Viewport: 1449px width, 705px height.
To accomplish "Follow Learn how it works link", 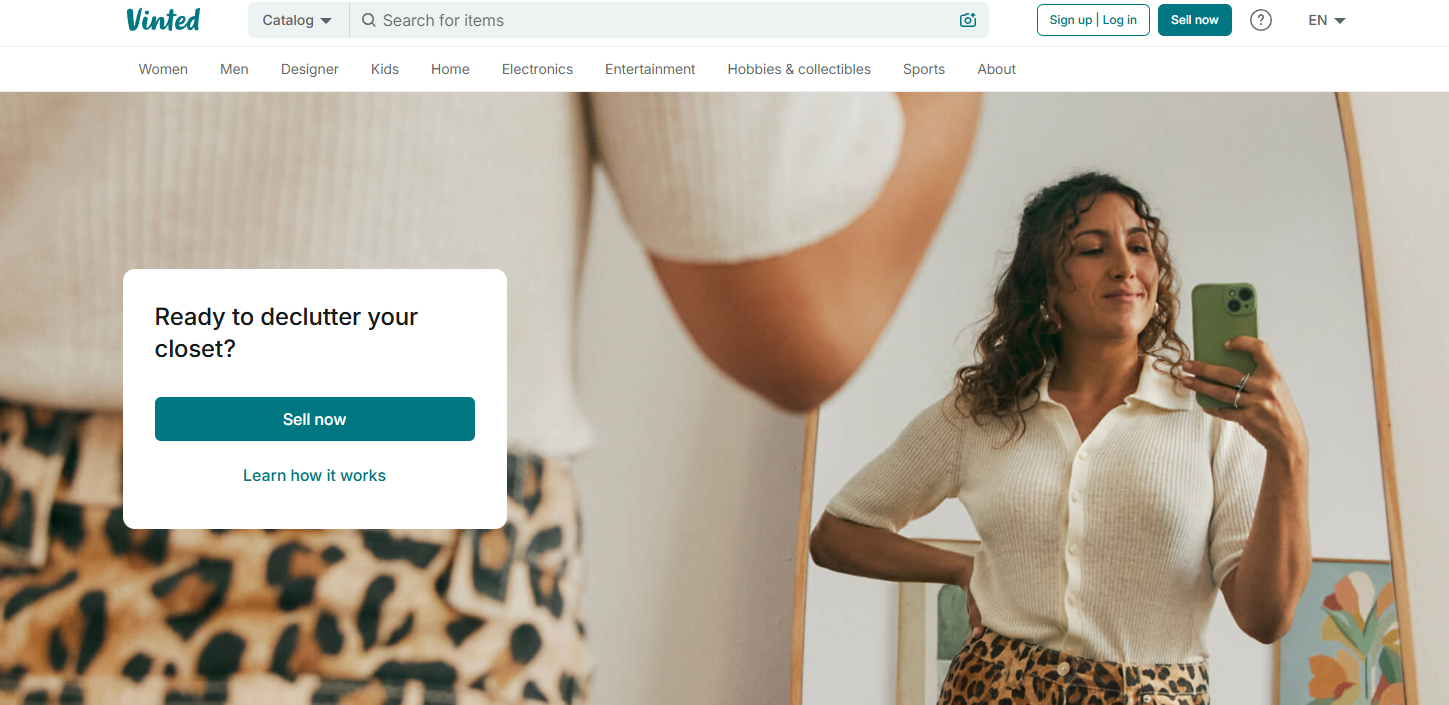I will [314, 475].
